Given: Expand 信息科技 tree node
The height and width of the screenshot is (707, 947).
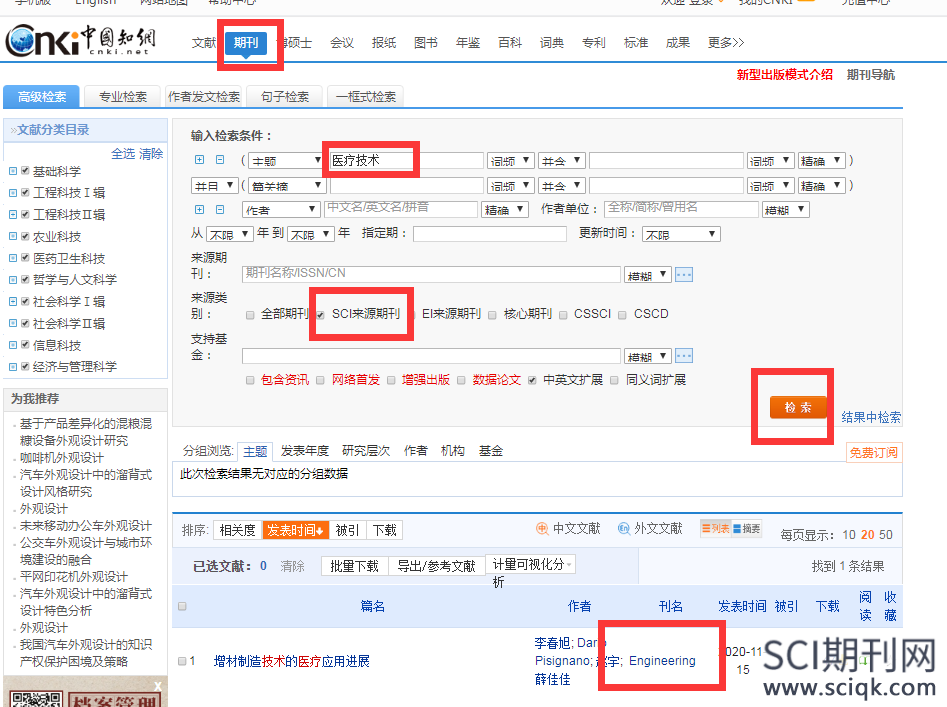Looking at the screenshot, I should point(13,345).
